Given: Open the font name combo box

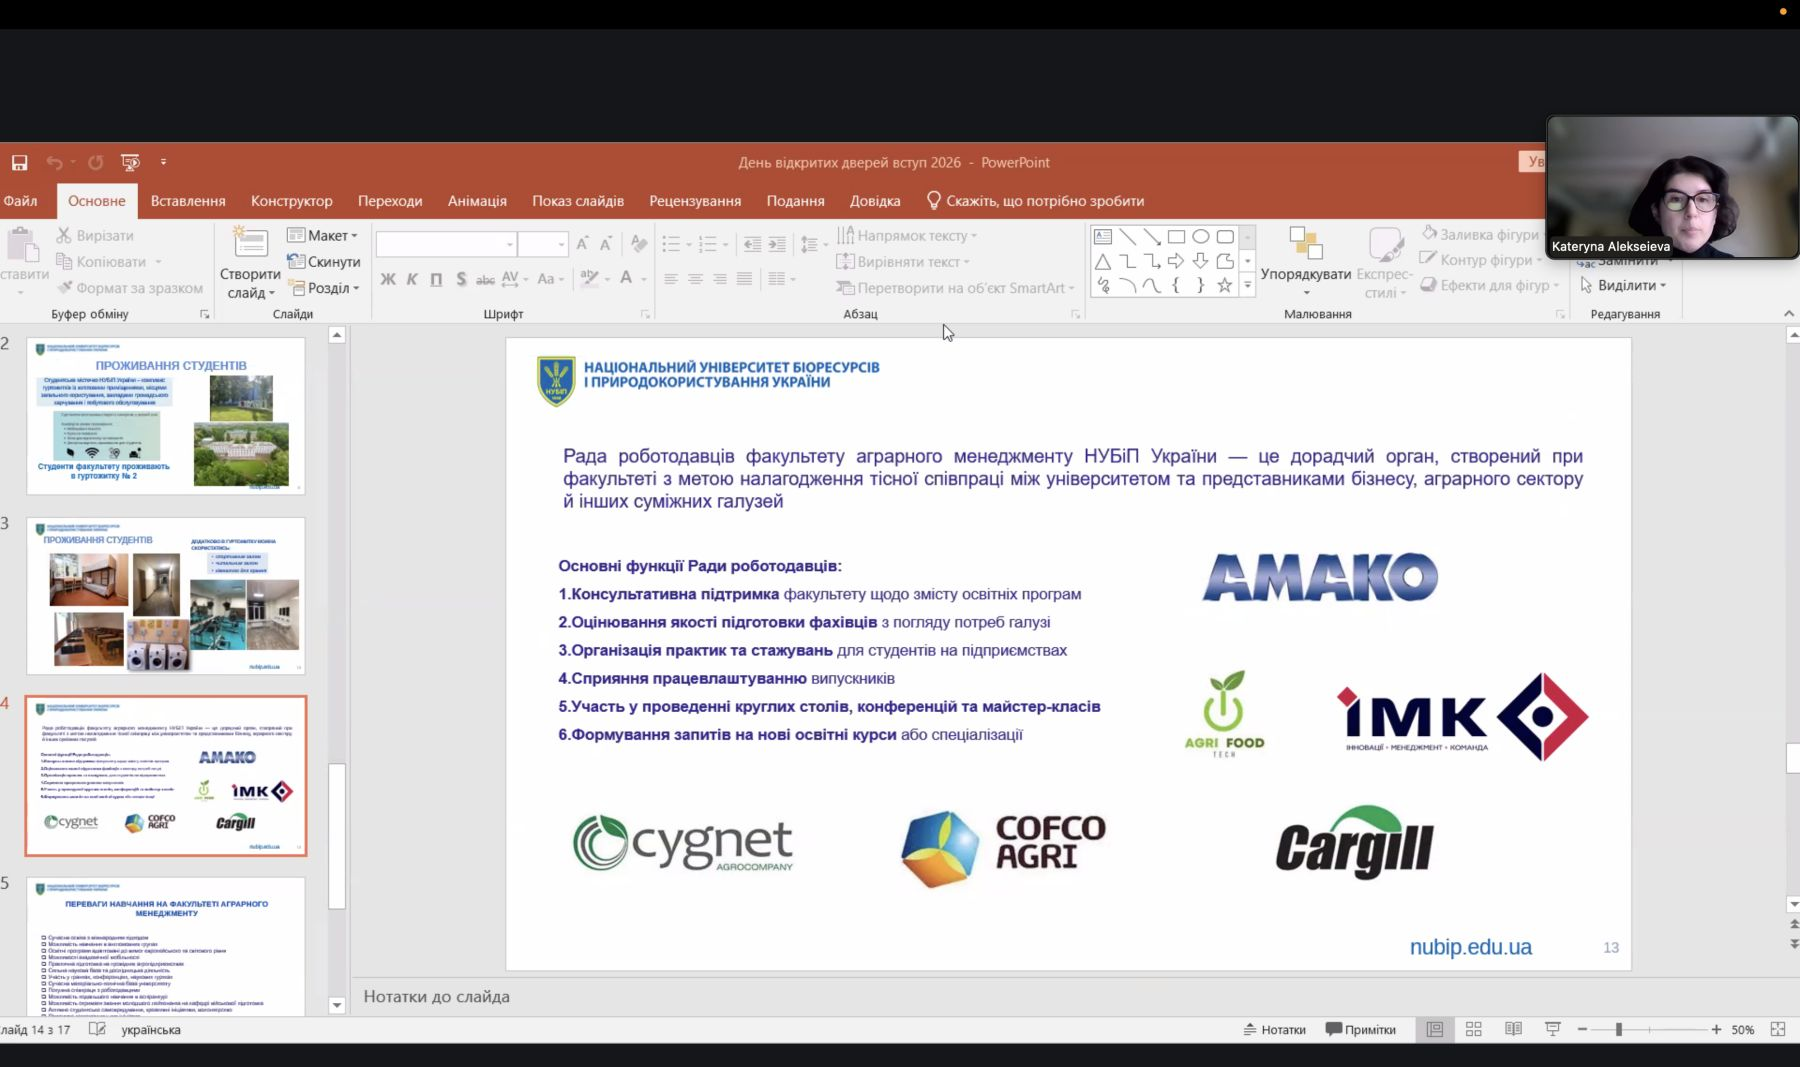Looking at the screenshot, I should click(446, 245).
